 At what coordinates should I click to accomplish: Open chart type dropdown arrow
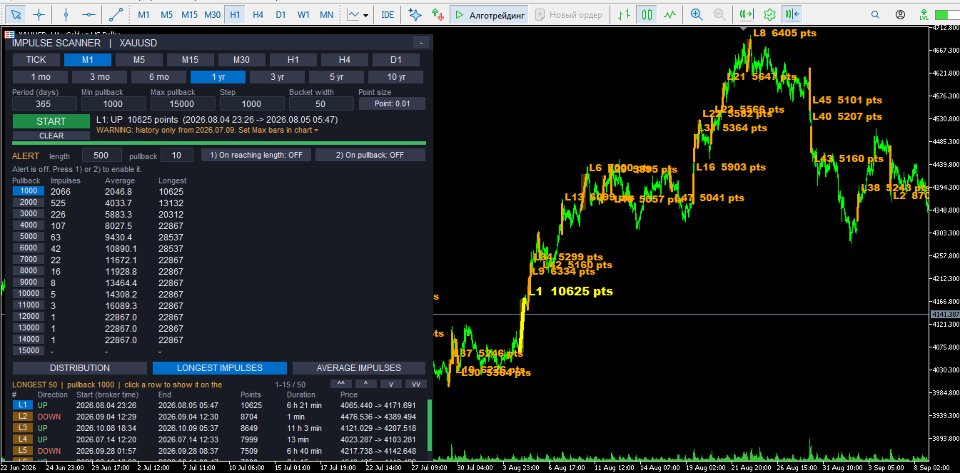tap(366, 15)
